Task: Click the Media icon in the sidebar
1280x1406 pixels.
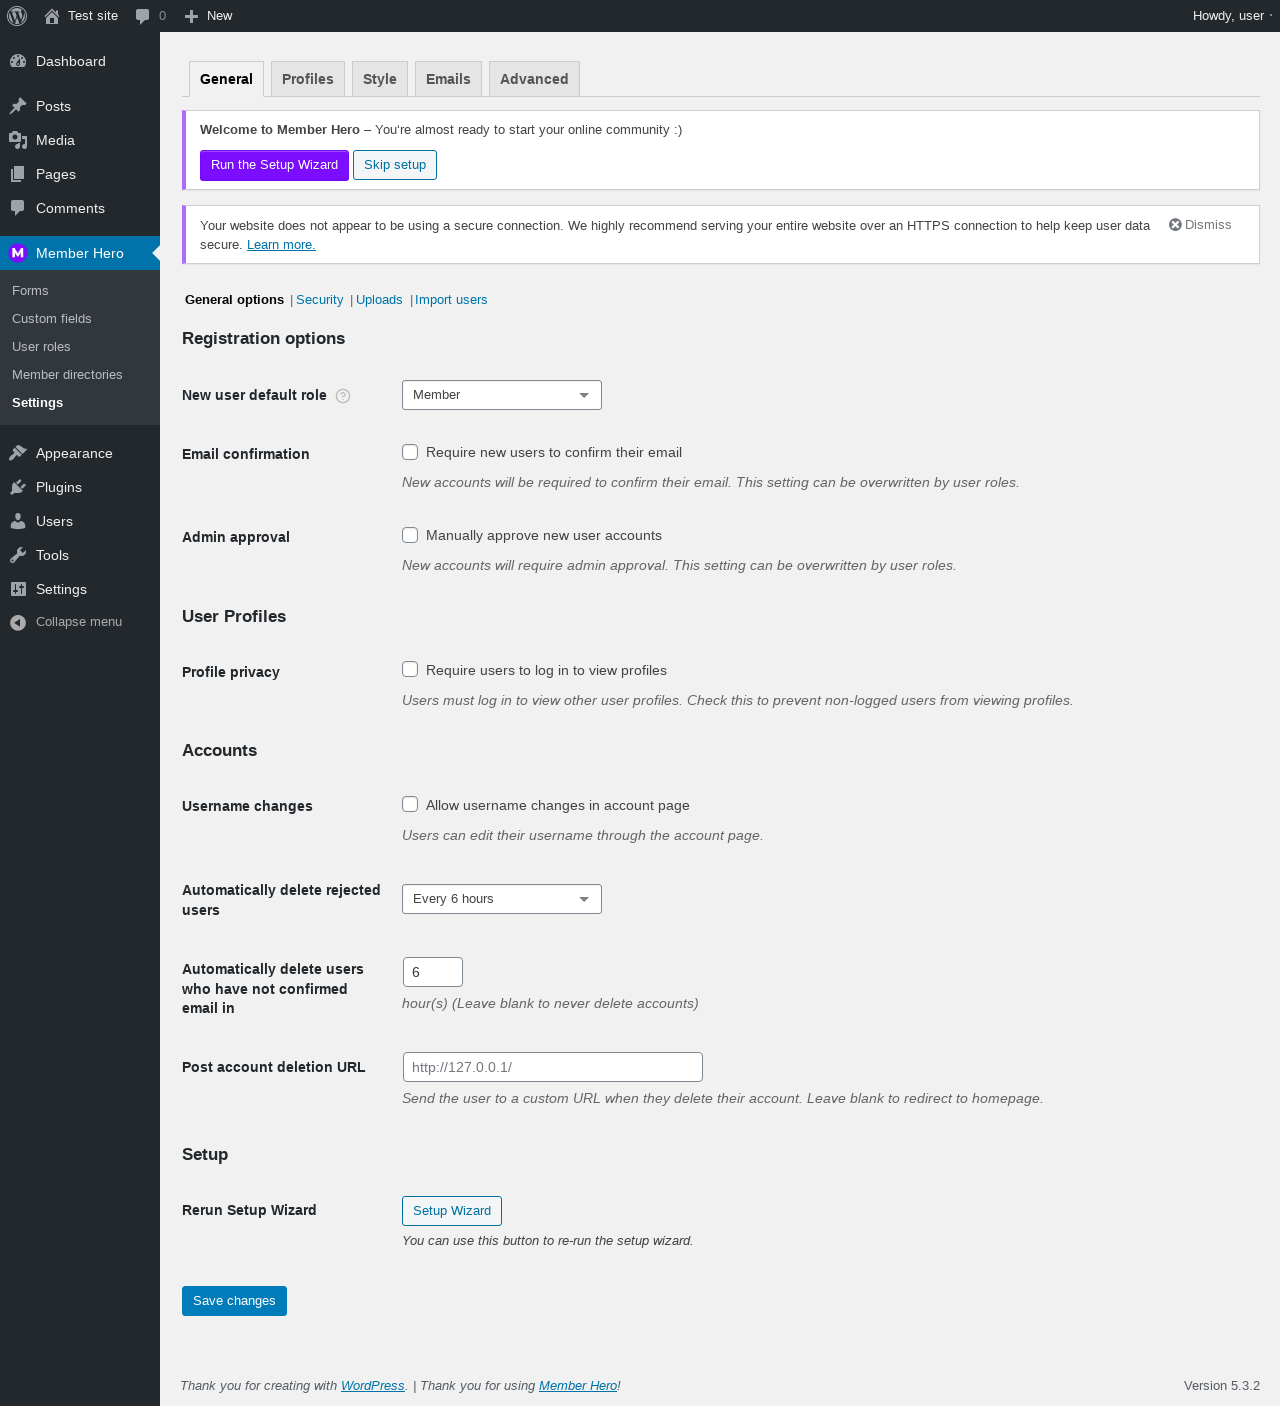Action: 18,140
